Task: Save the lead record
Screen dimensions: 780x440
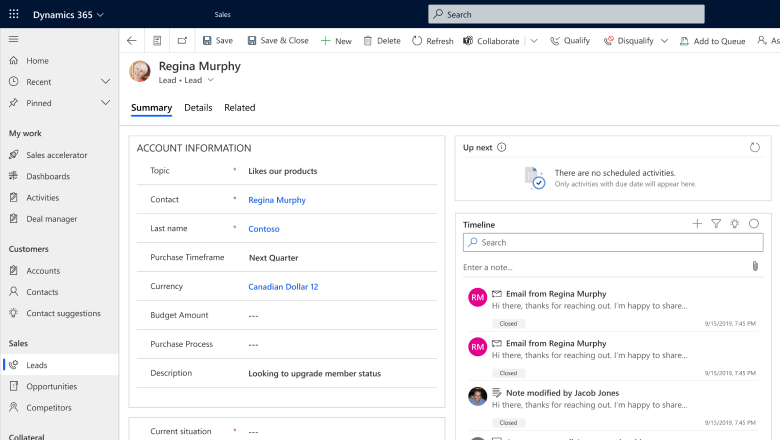Action: tap(218, 41)
